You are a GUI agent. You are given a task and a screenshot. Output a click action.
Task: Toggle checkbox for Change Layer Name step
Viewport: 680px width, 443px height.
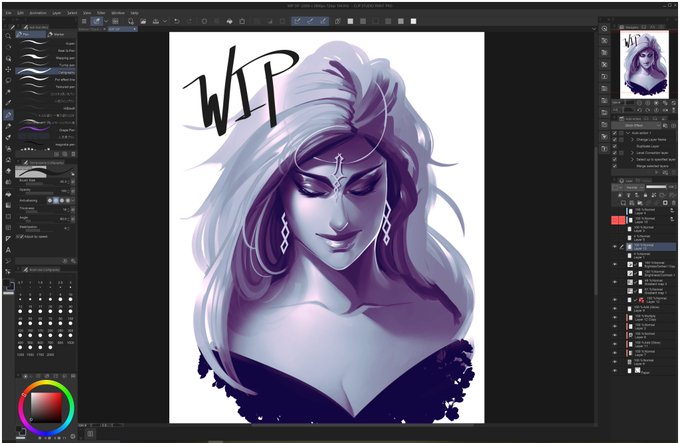coord(615,140)
